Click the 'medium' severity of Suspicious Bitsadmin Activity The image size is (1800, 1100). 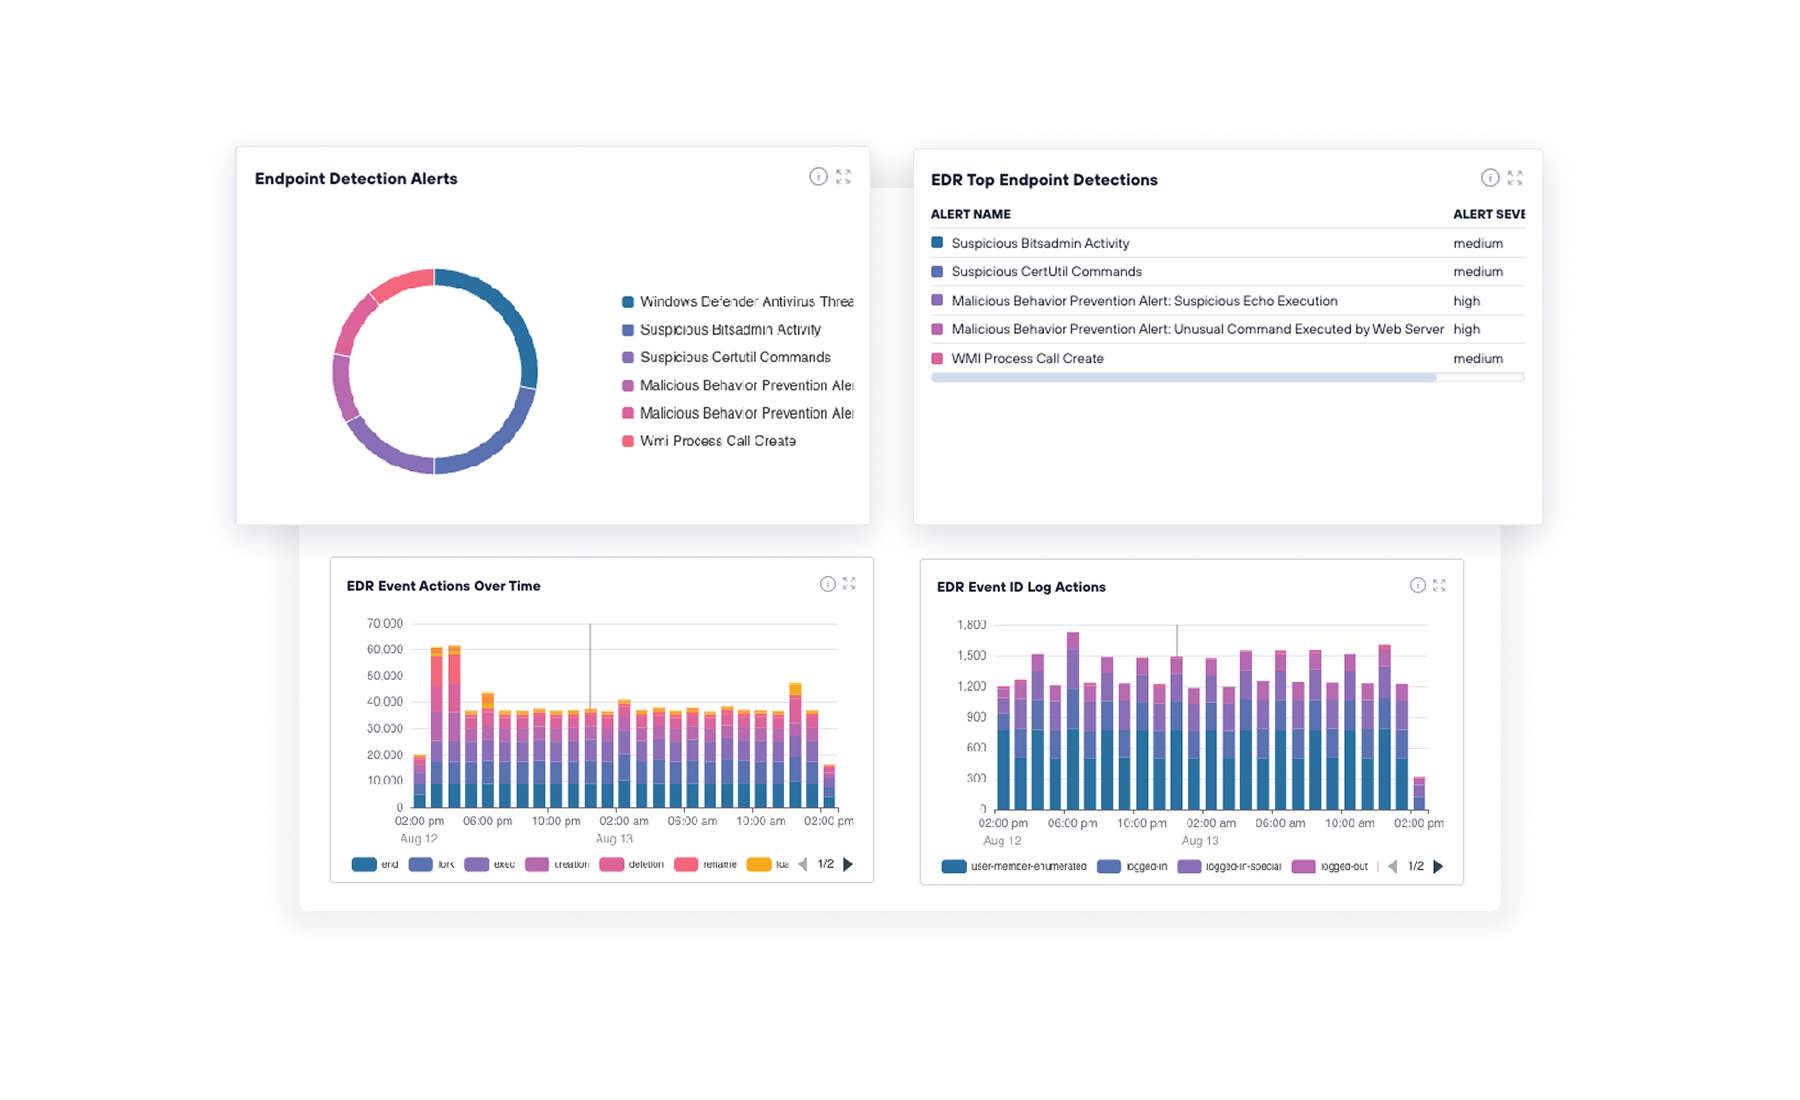point(1478,243)
